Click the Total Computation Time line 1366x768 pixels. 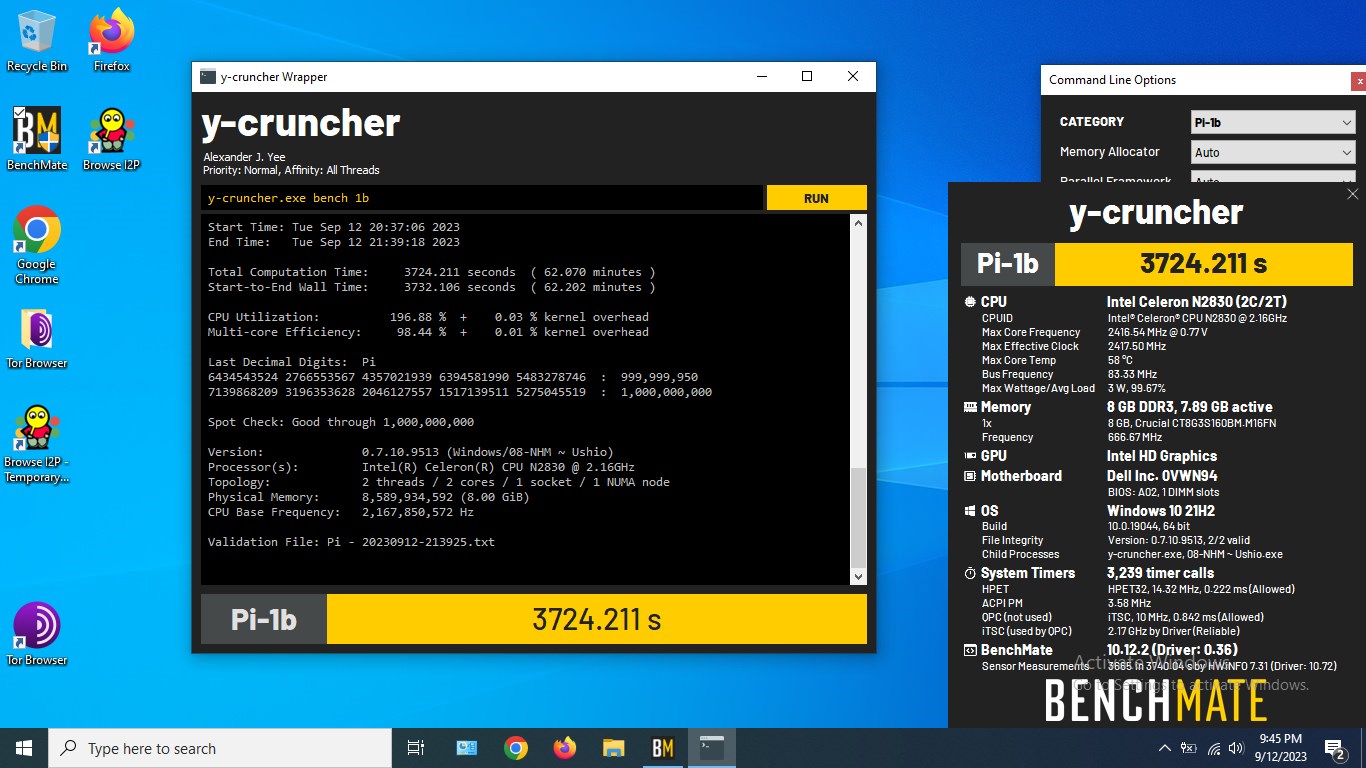tap(432, 272)
